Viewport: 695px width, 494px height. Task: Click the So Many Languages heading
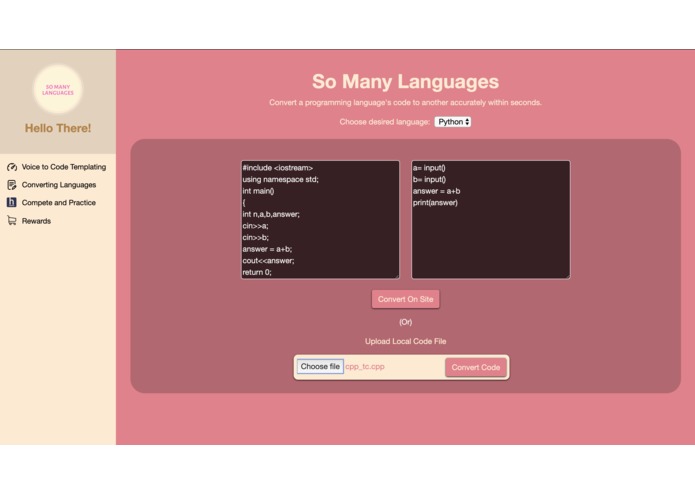pyautogui.click(x=406, y=82)
